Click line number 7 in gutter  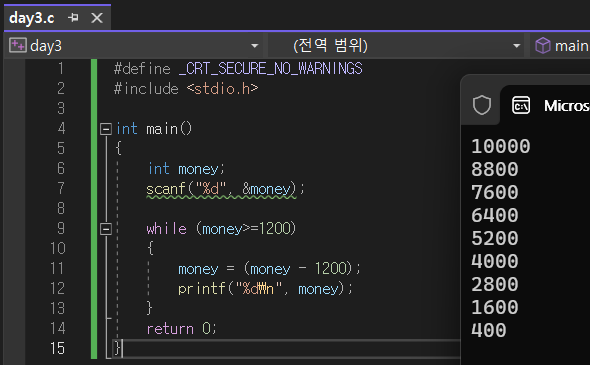(61, 188)
